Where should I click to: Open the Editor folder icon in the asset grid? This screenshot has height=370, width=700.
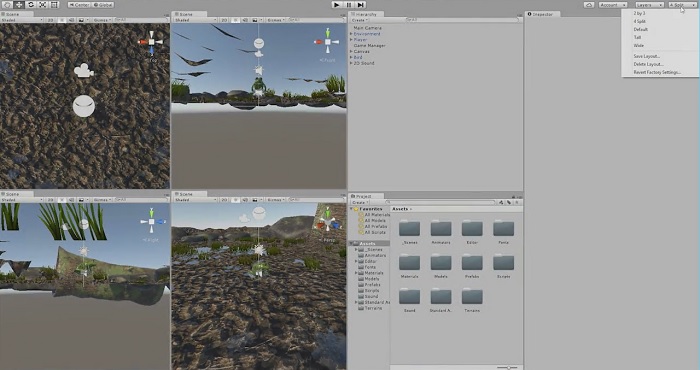tap(472, 229)
